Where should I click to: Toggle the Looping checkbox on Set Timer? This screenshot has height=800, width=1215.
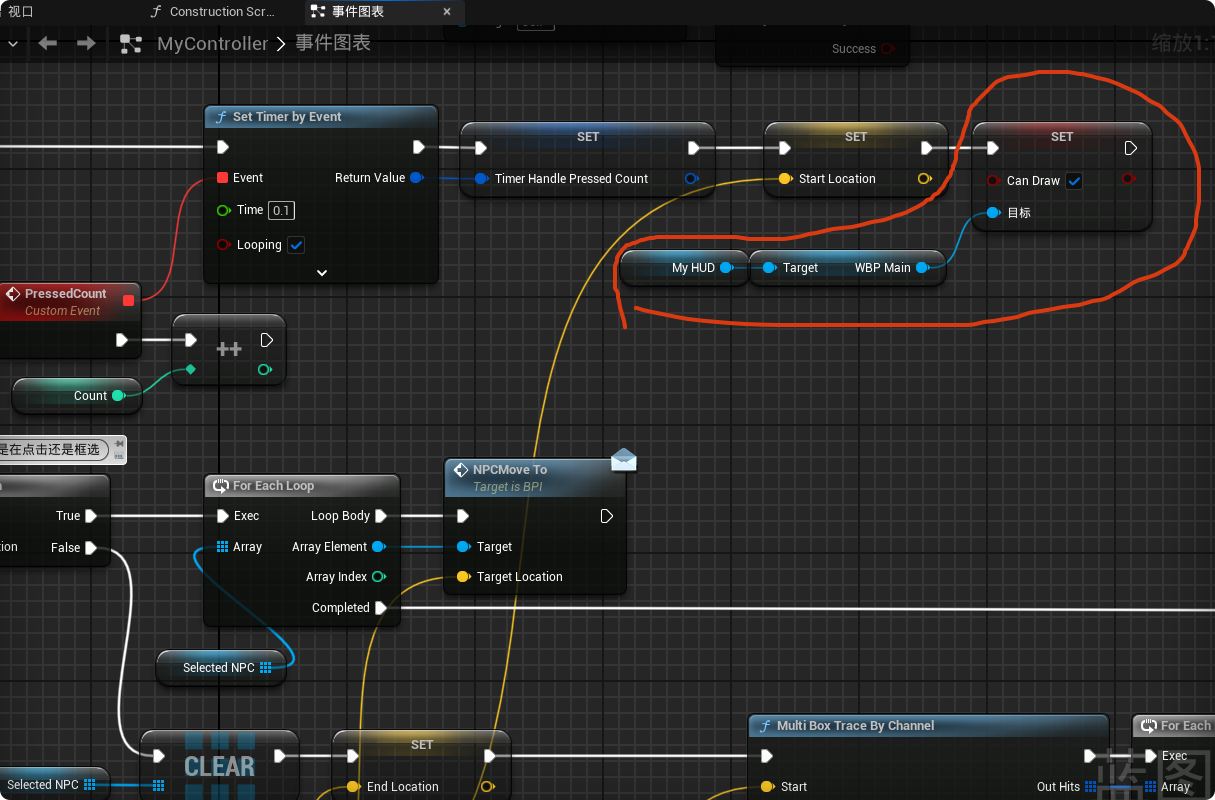[x=296, y=245]
